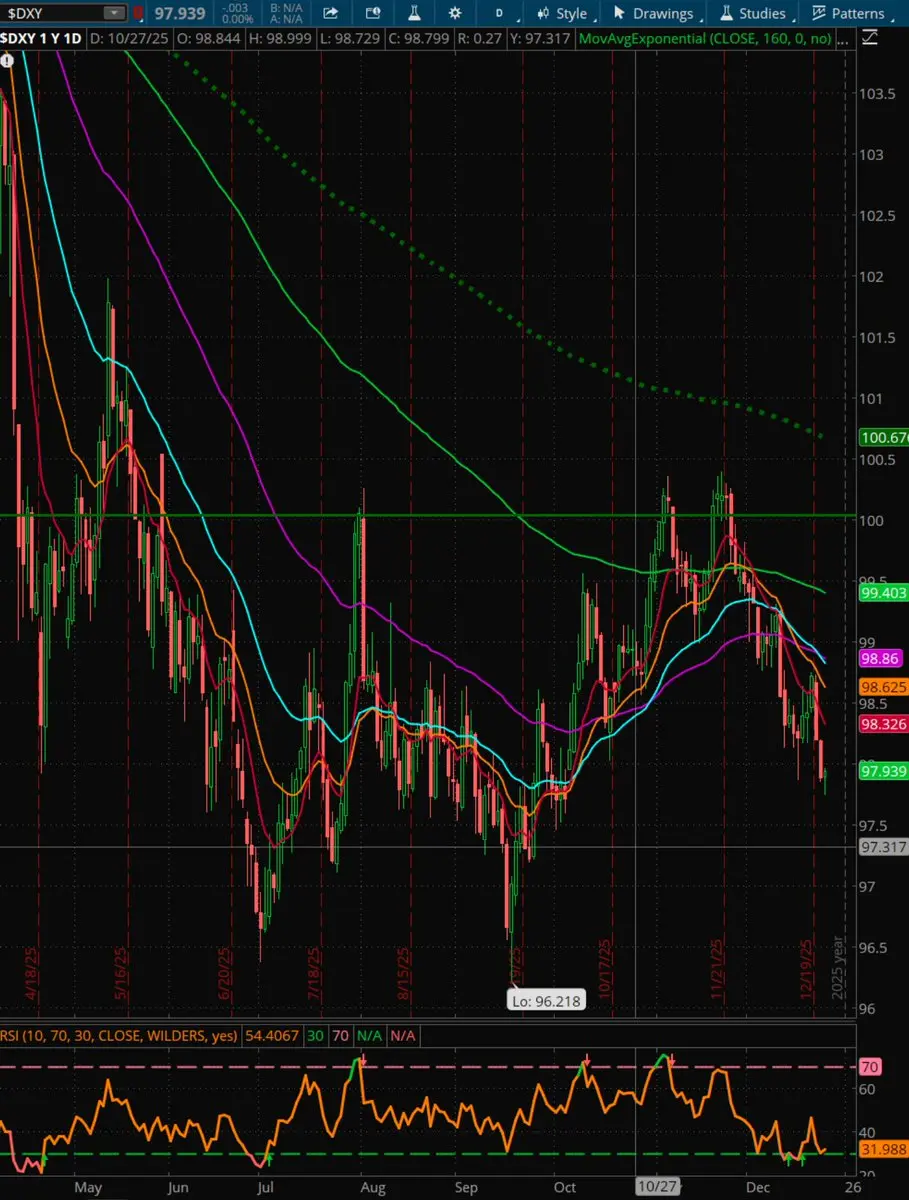909x1200 pixels.
Task: Open the Studies menu
Action: [753, 13]
